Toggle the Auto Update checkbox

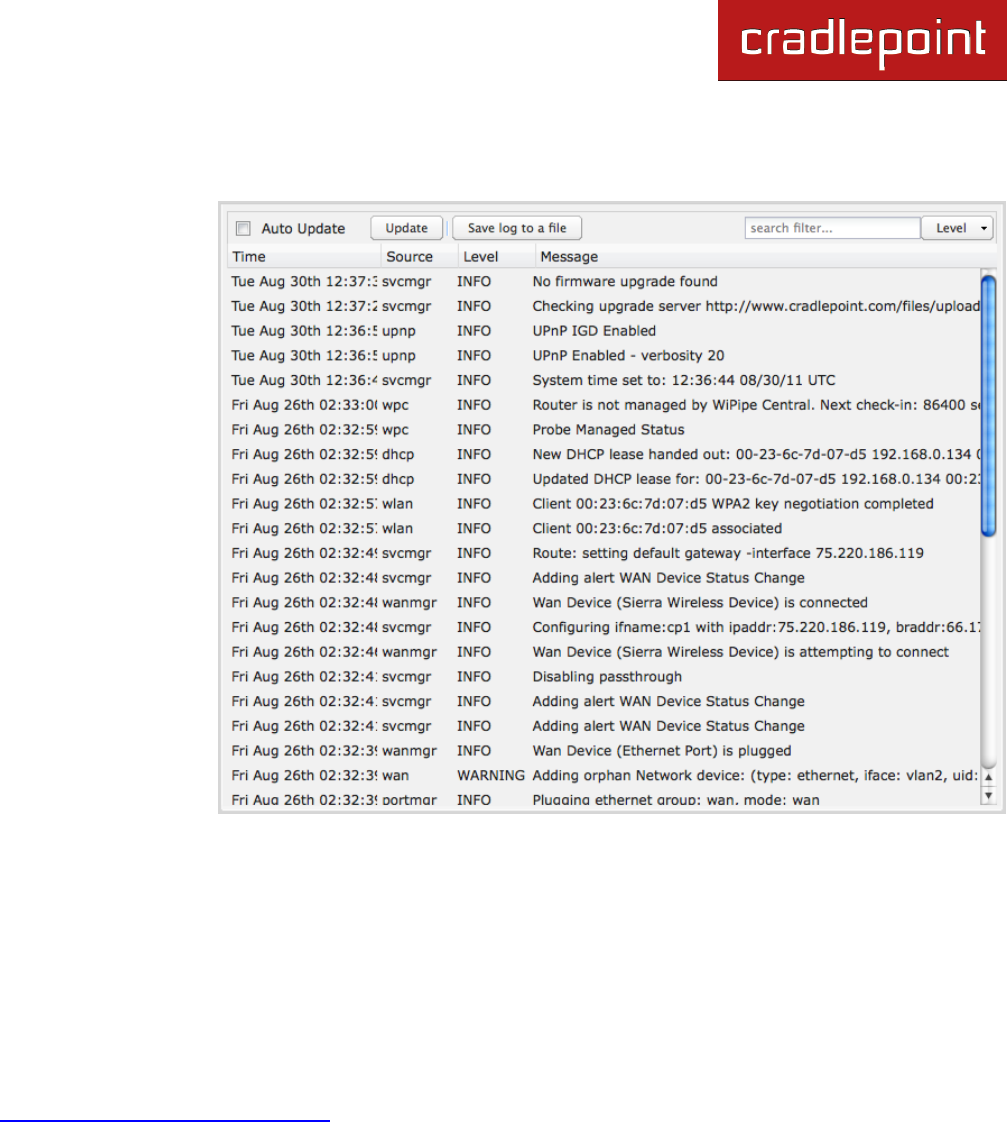[x=243, y=228]
